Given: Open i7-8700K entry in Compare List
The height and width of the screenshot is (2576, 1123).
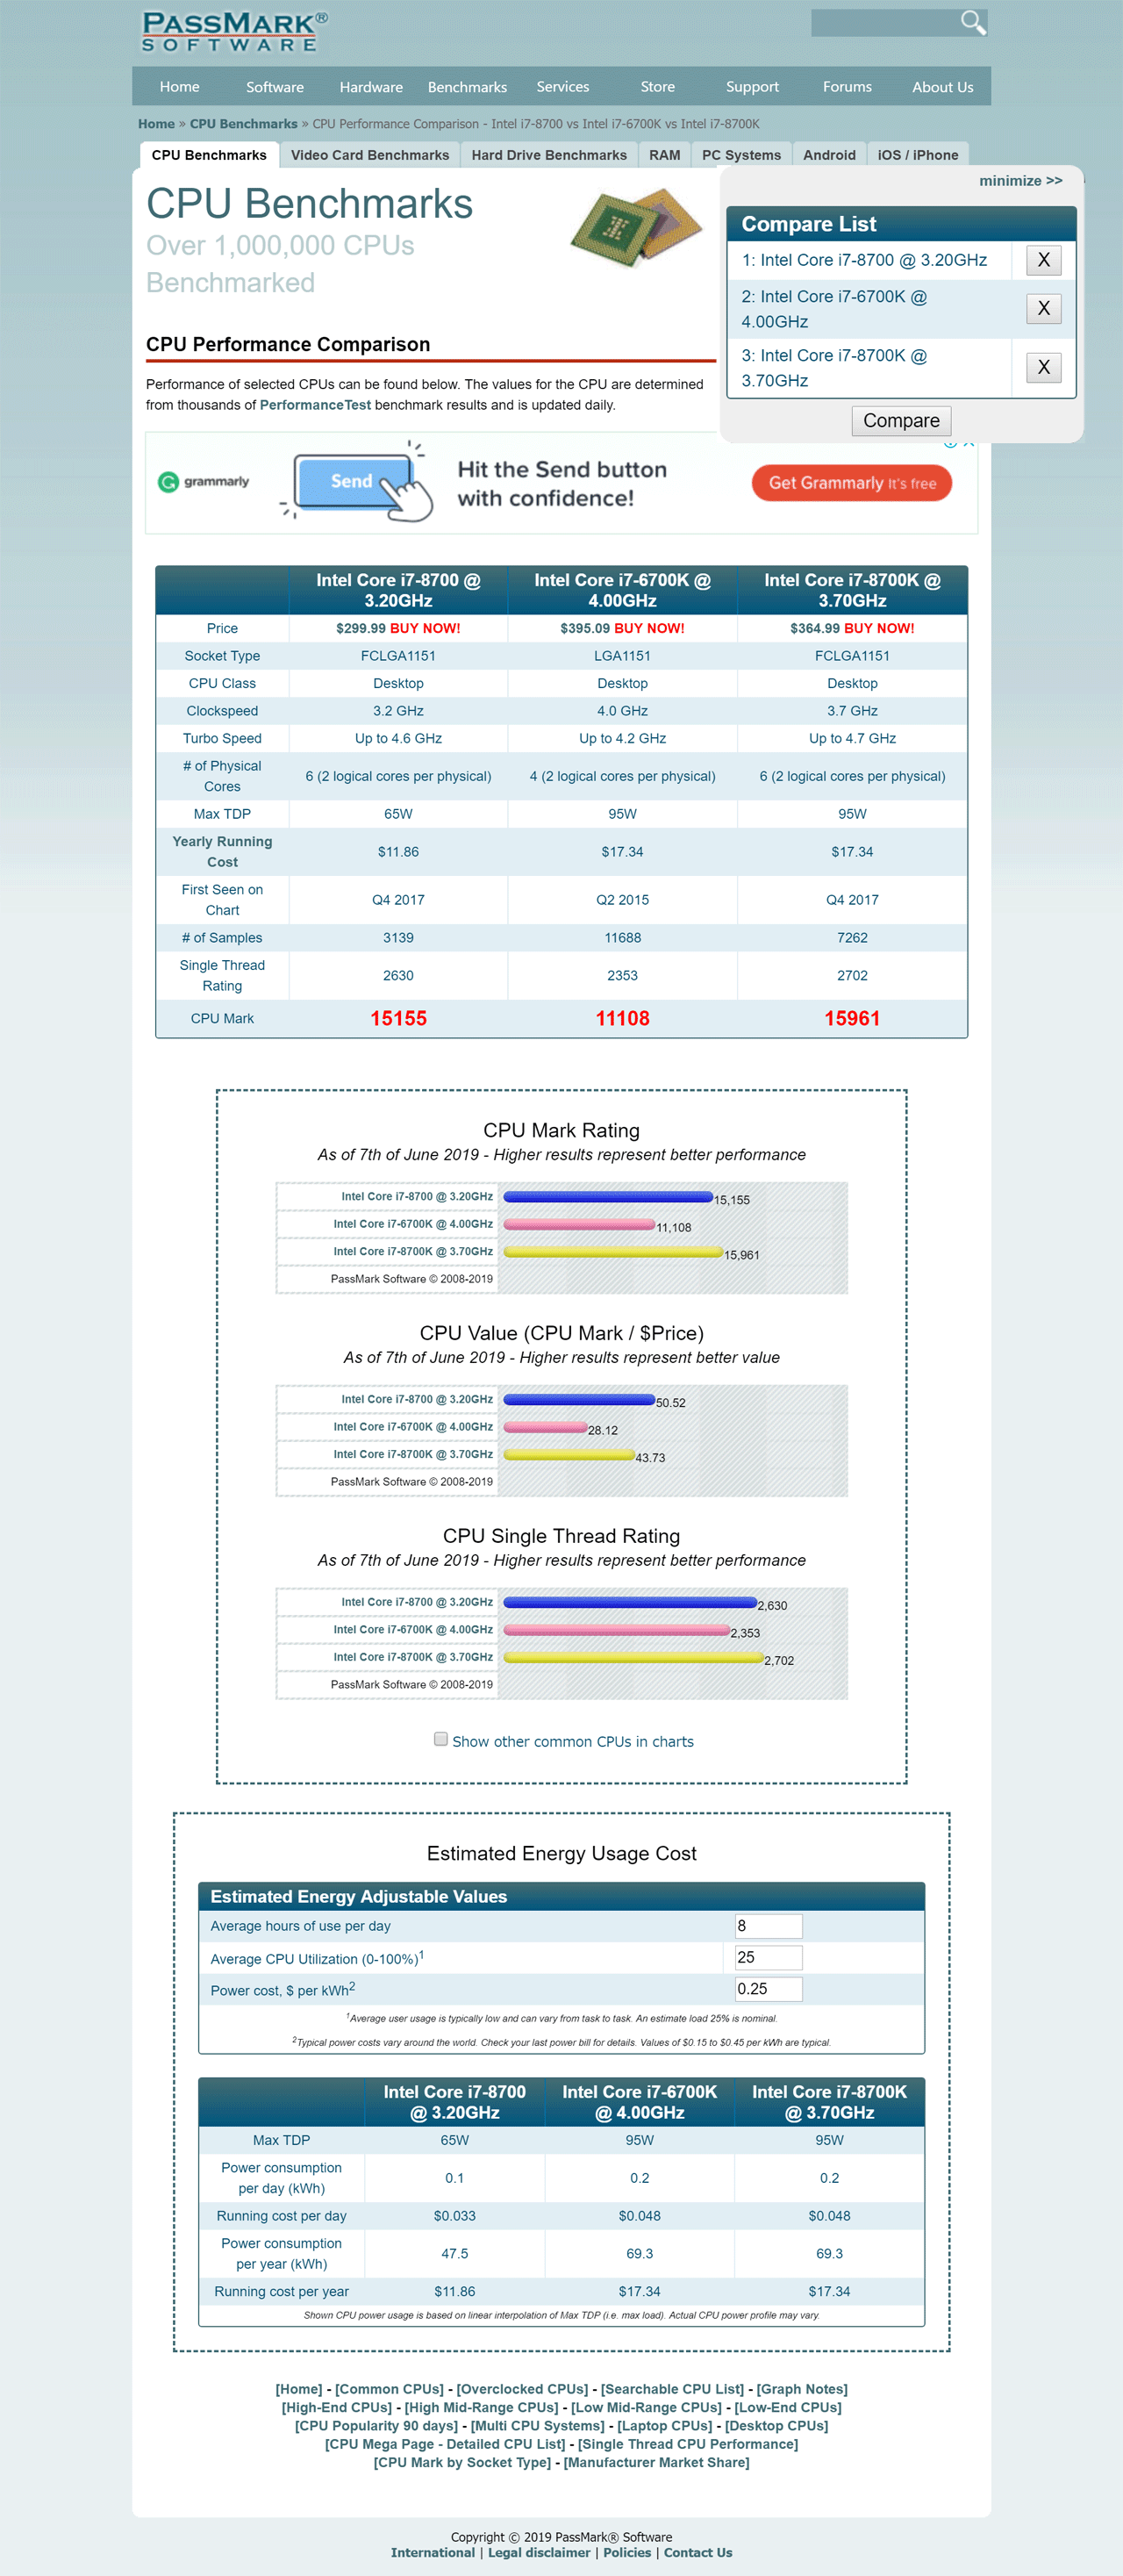Looking at the screenshot, I should click(x=834, y=368).
